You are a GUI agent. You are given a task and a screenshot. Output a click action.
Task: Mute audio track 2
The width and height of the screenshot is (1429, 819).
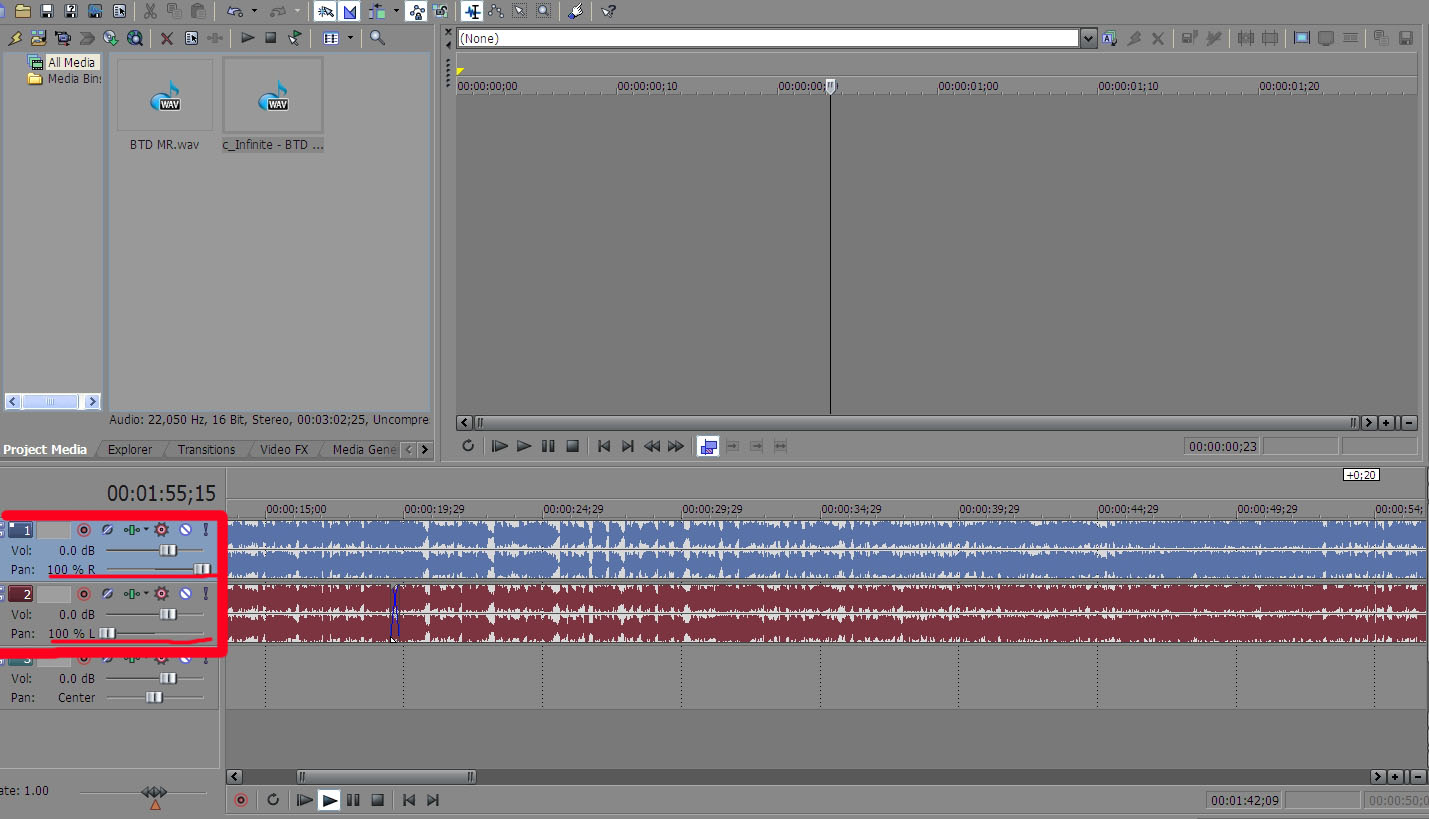tap(185, 594)
